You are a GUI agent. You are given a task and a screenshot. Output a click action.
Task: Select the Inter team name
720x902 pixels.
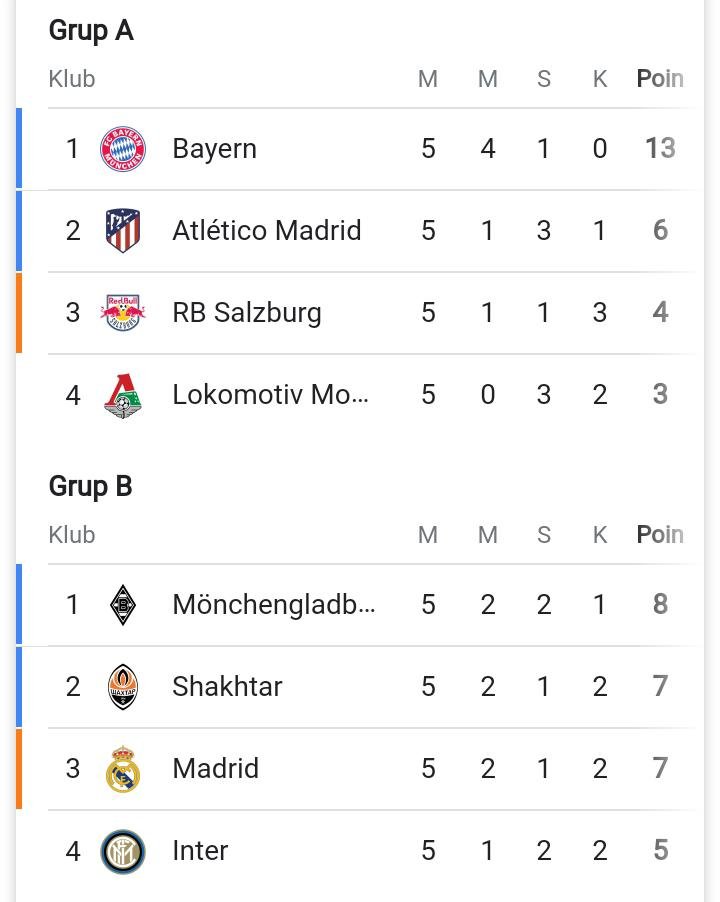(200, 851)
